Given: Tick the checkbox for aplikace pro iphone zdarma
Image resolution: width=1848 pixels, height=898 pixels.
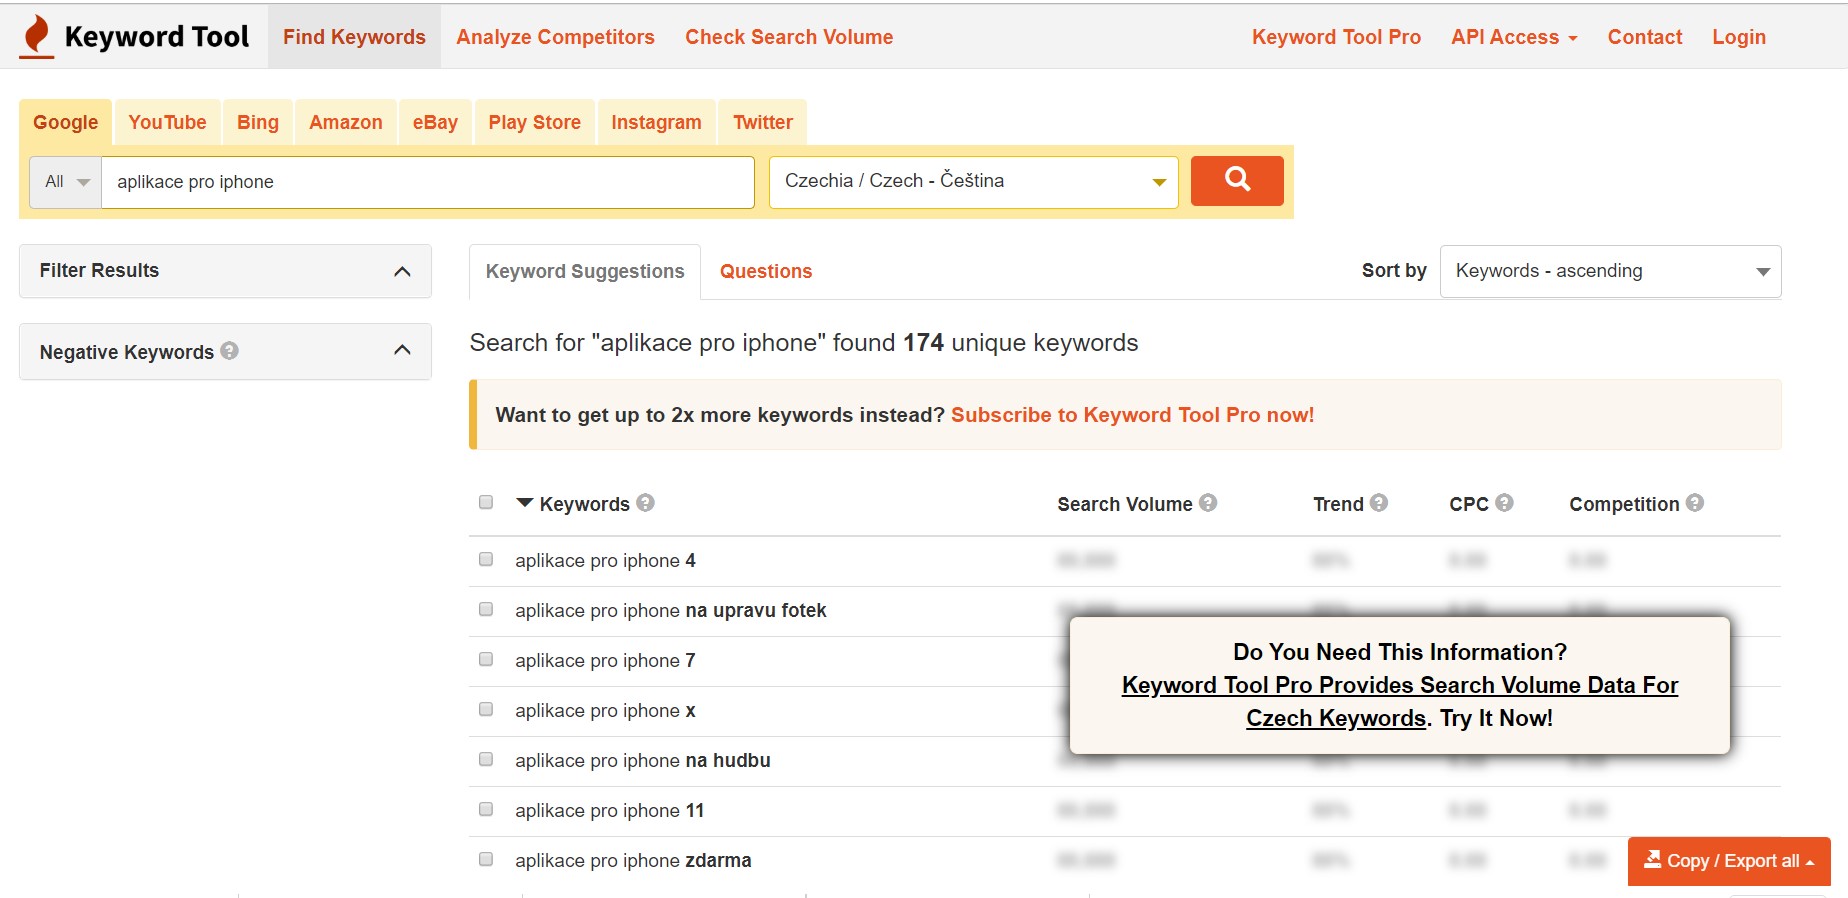Looking at the screenshot, I should [486, 859].
